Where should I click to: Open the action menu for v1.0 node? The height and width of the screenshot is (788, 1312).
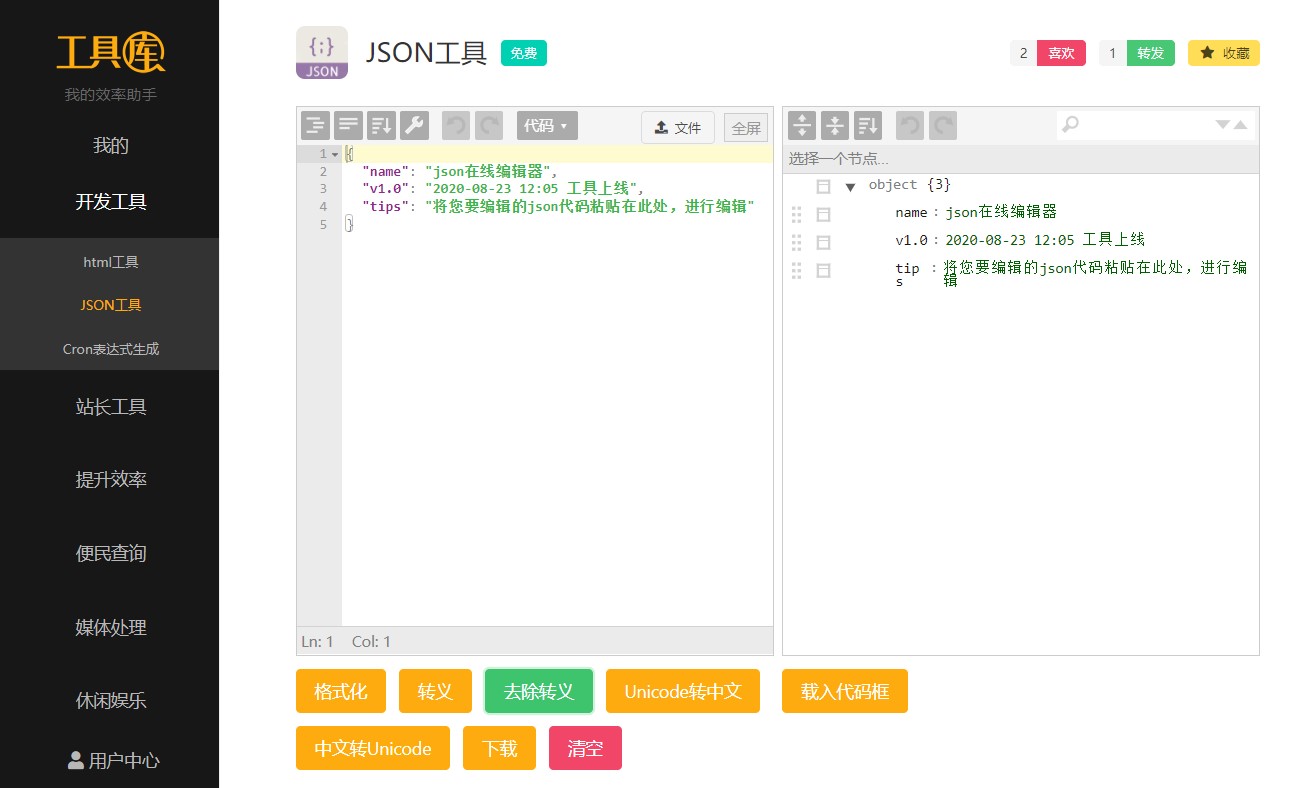pyautogui.click(x=823, y=242)
